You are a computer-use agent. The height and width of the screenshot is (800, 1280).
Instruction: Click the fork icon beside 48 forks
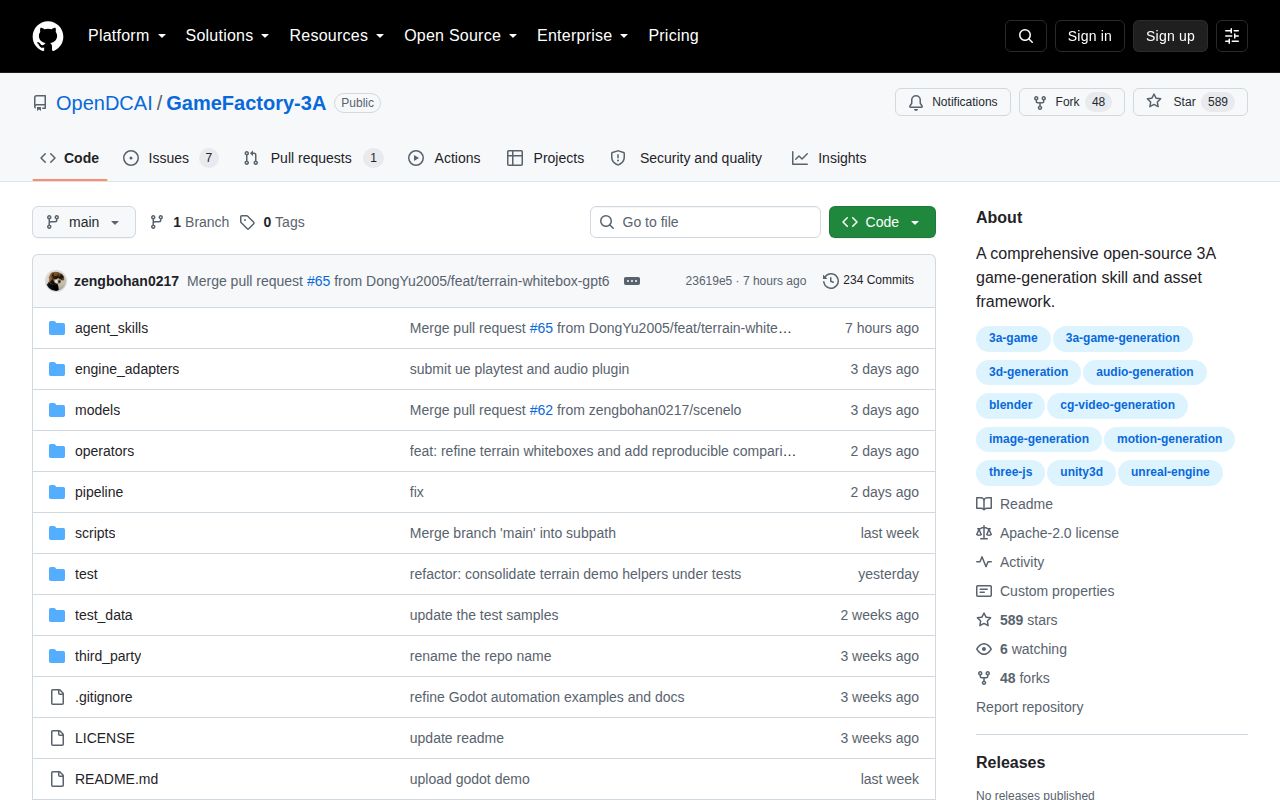click(984, 678)
